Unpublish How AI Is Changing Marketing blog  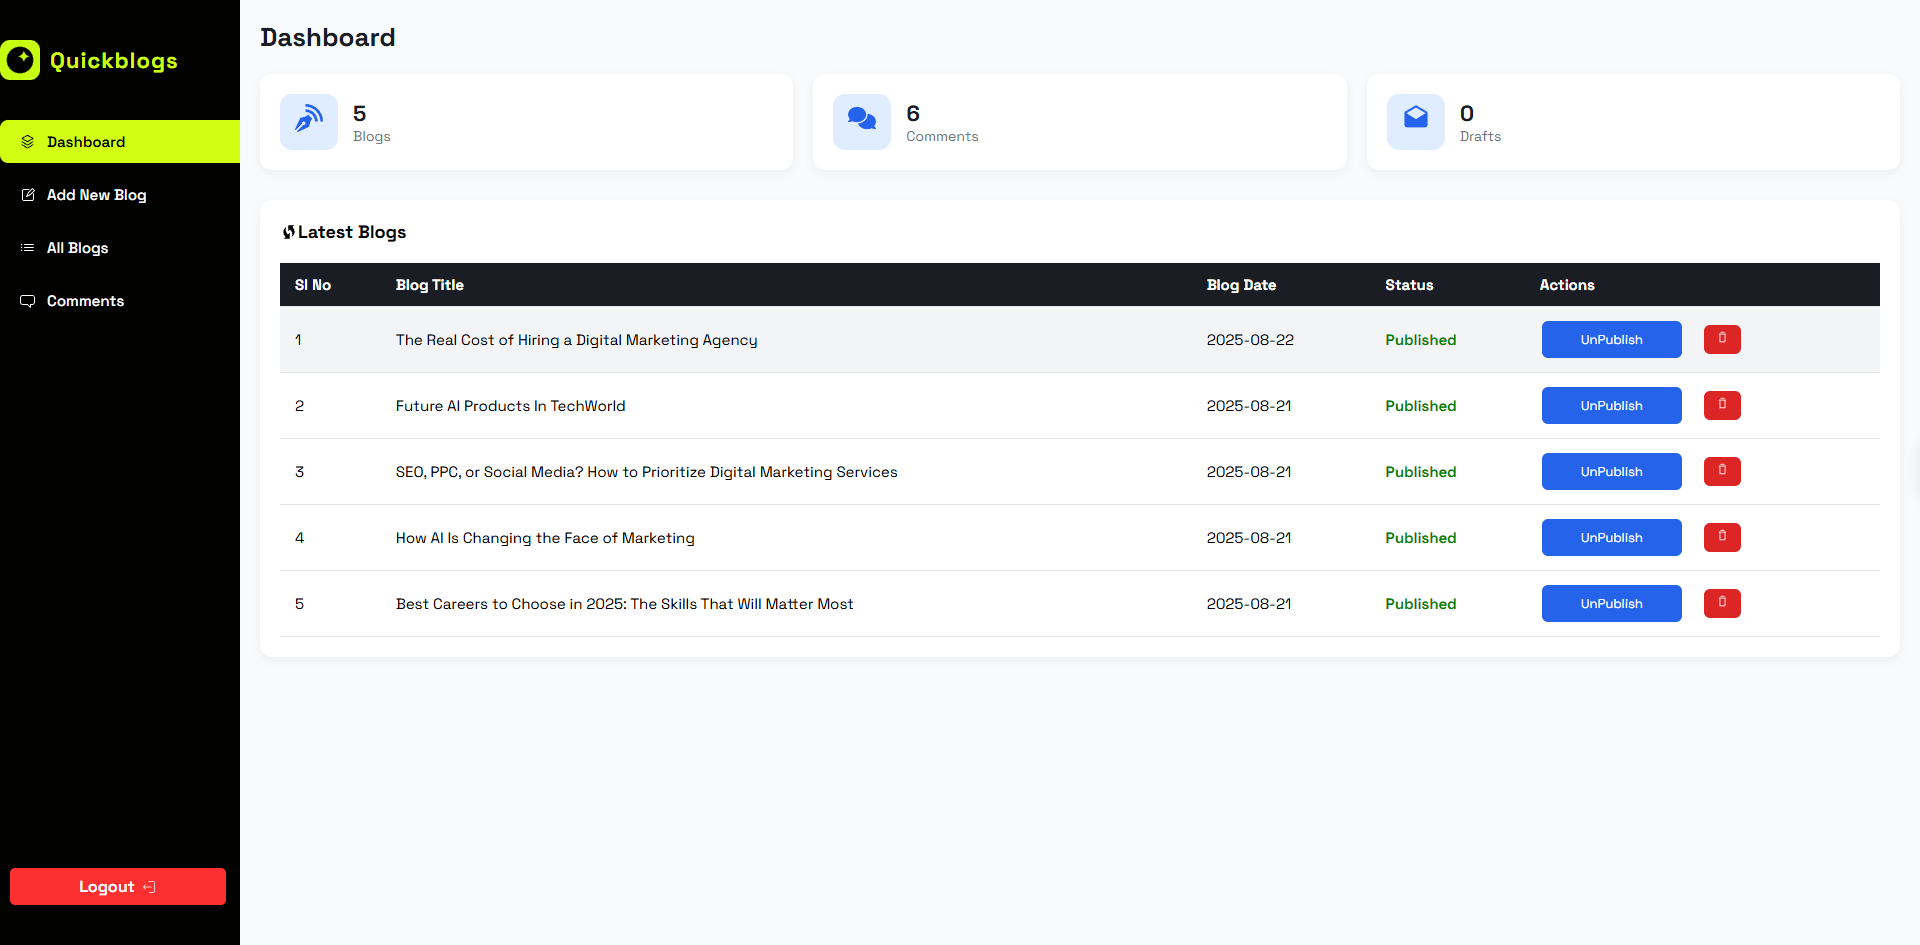(x=1610, y=537)
